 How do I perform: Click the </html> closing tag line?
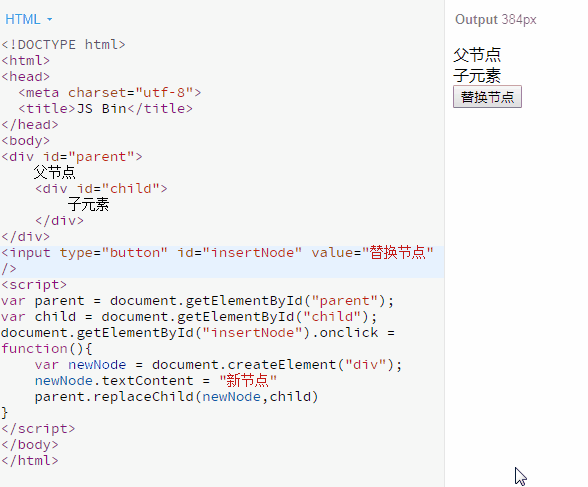pyautogui.click(x=30, y=461)
